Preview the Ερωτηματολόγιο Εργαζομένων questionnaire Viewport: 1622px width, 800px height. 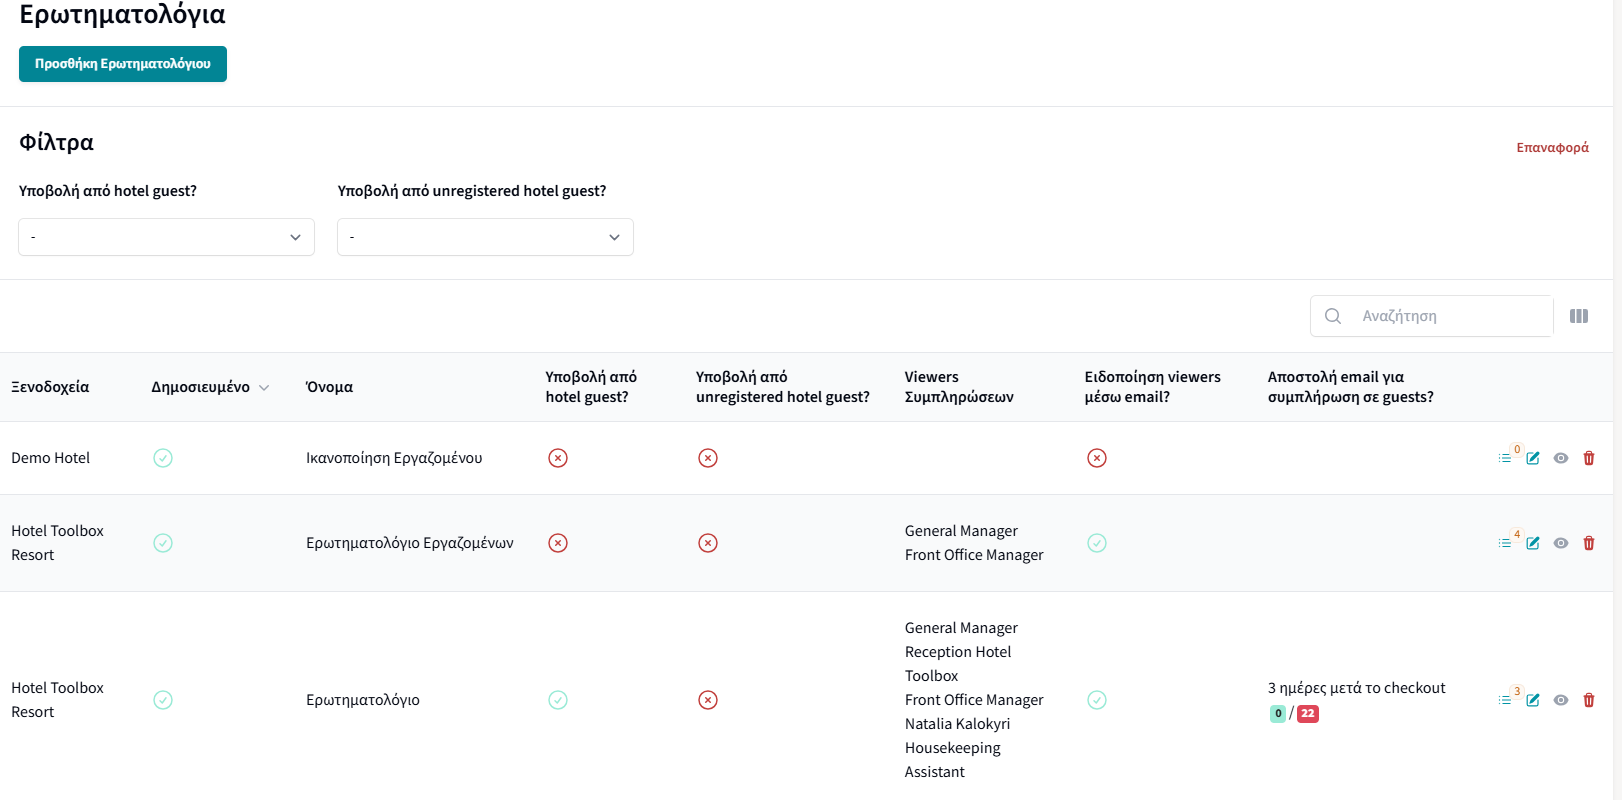click(x=1561, y=543)
